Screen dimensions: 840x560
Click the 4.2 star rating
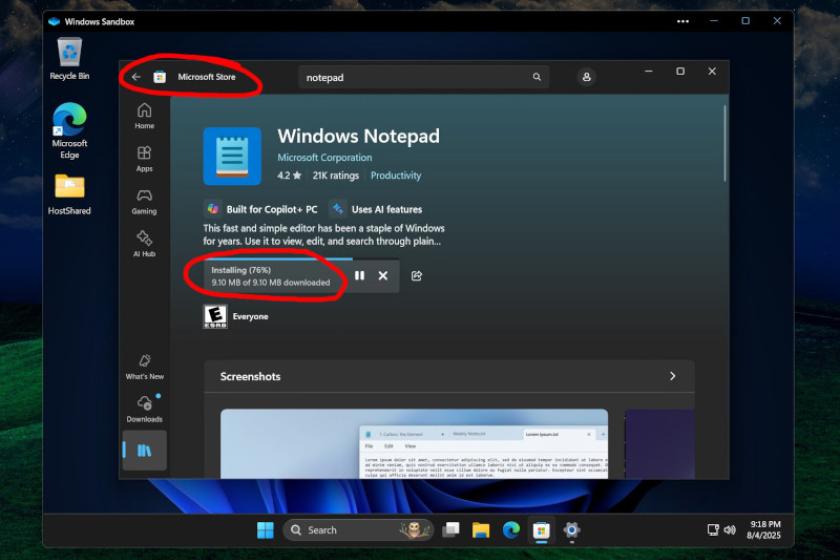[x=289, y=175]
